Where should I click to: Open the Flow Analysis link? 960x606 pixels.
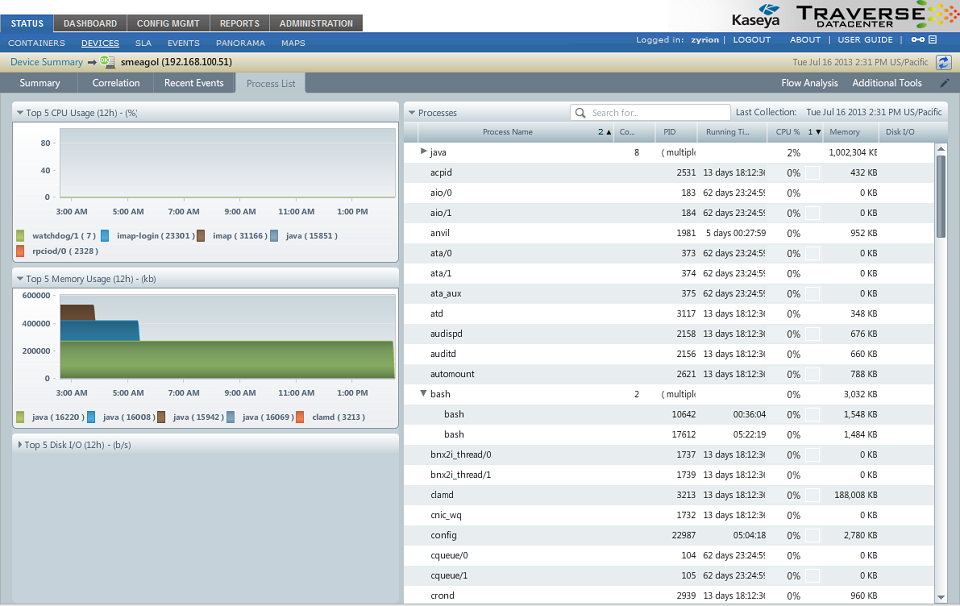[x=809, y=83]
